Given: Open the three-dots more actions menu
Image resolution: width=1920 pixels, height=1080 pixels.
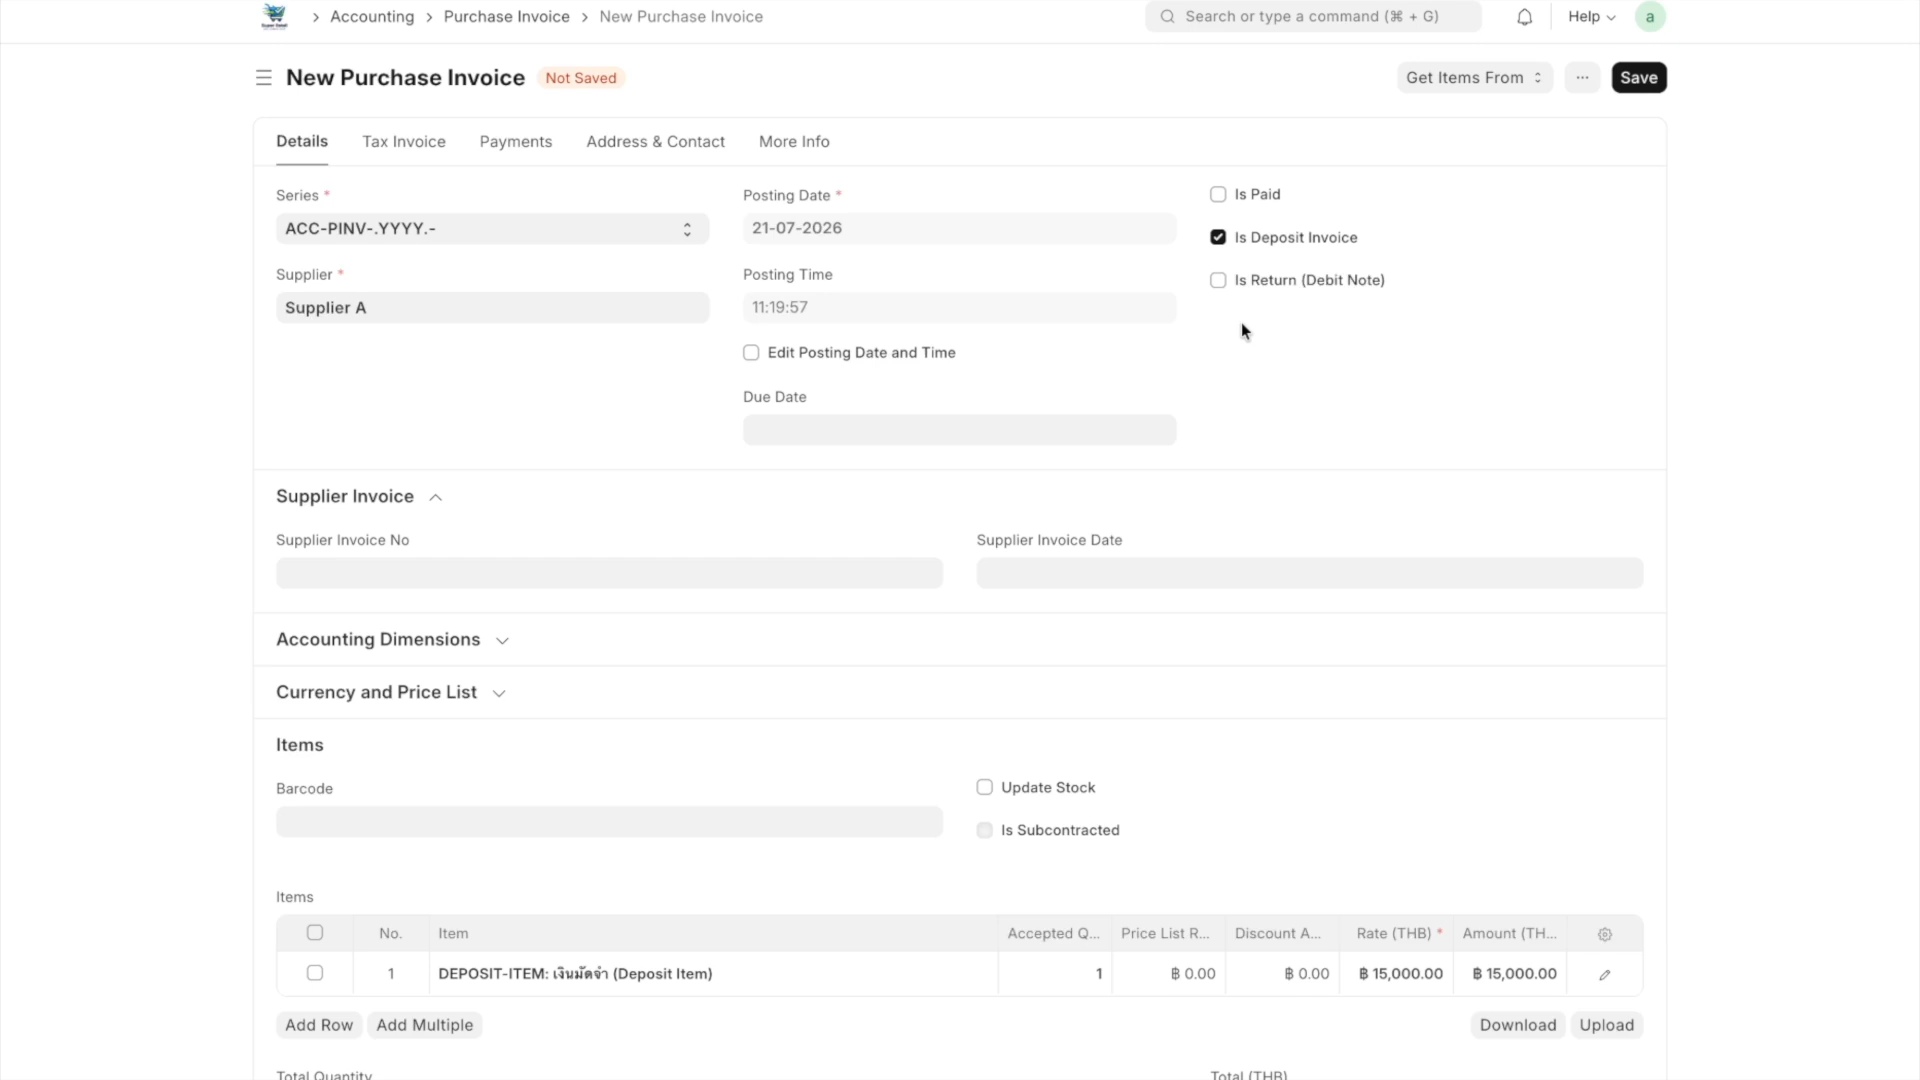Looking at the screenshot, I should 1582,78.
